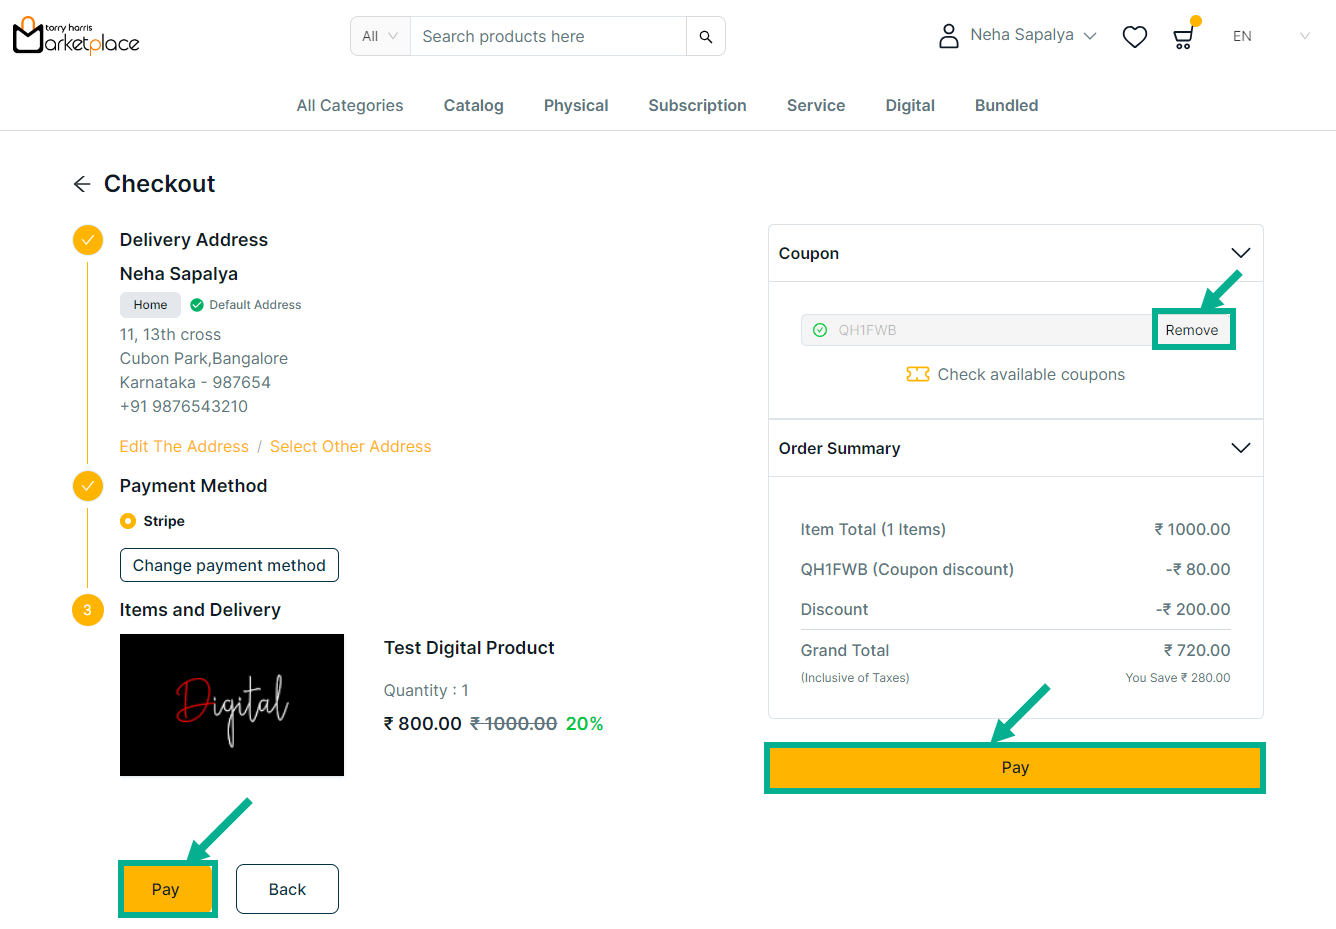Click the back arrow beside Checkout

point(82,184)
